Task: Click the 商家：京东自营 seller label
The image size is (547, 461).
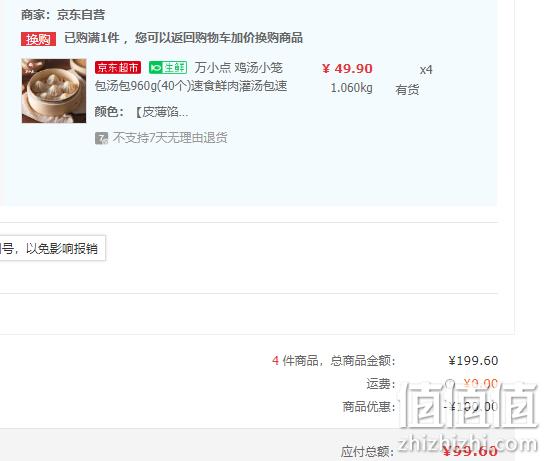Action: coord(63,15)
